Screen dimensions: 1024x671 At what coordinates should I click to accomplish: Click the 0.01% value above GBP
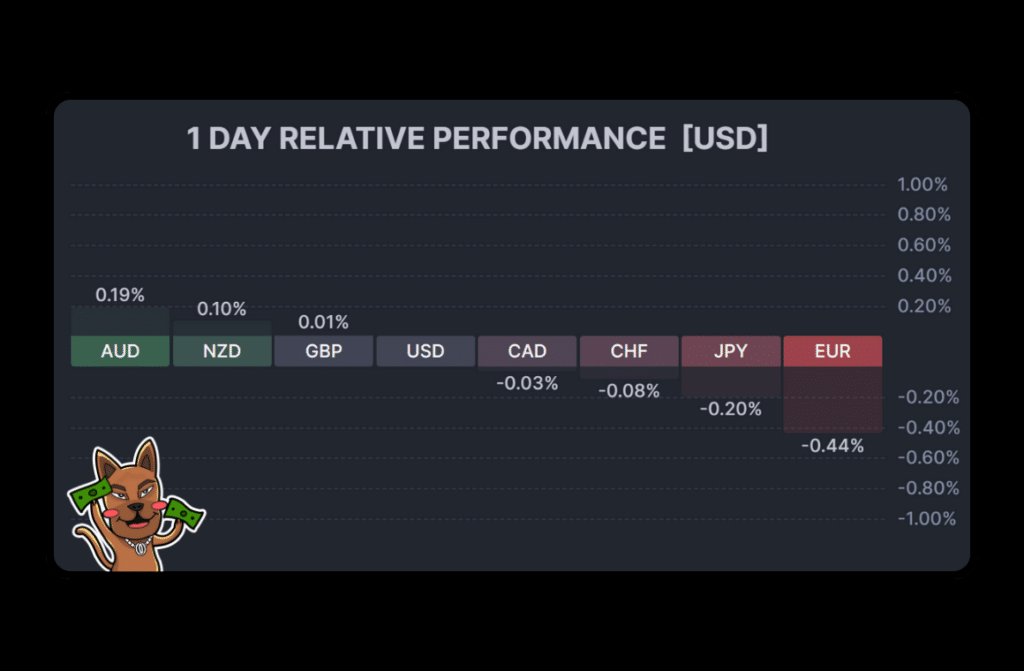tap(324, 322)
